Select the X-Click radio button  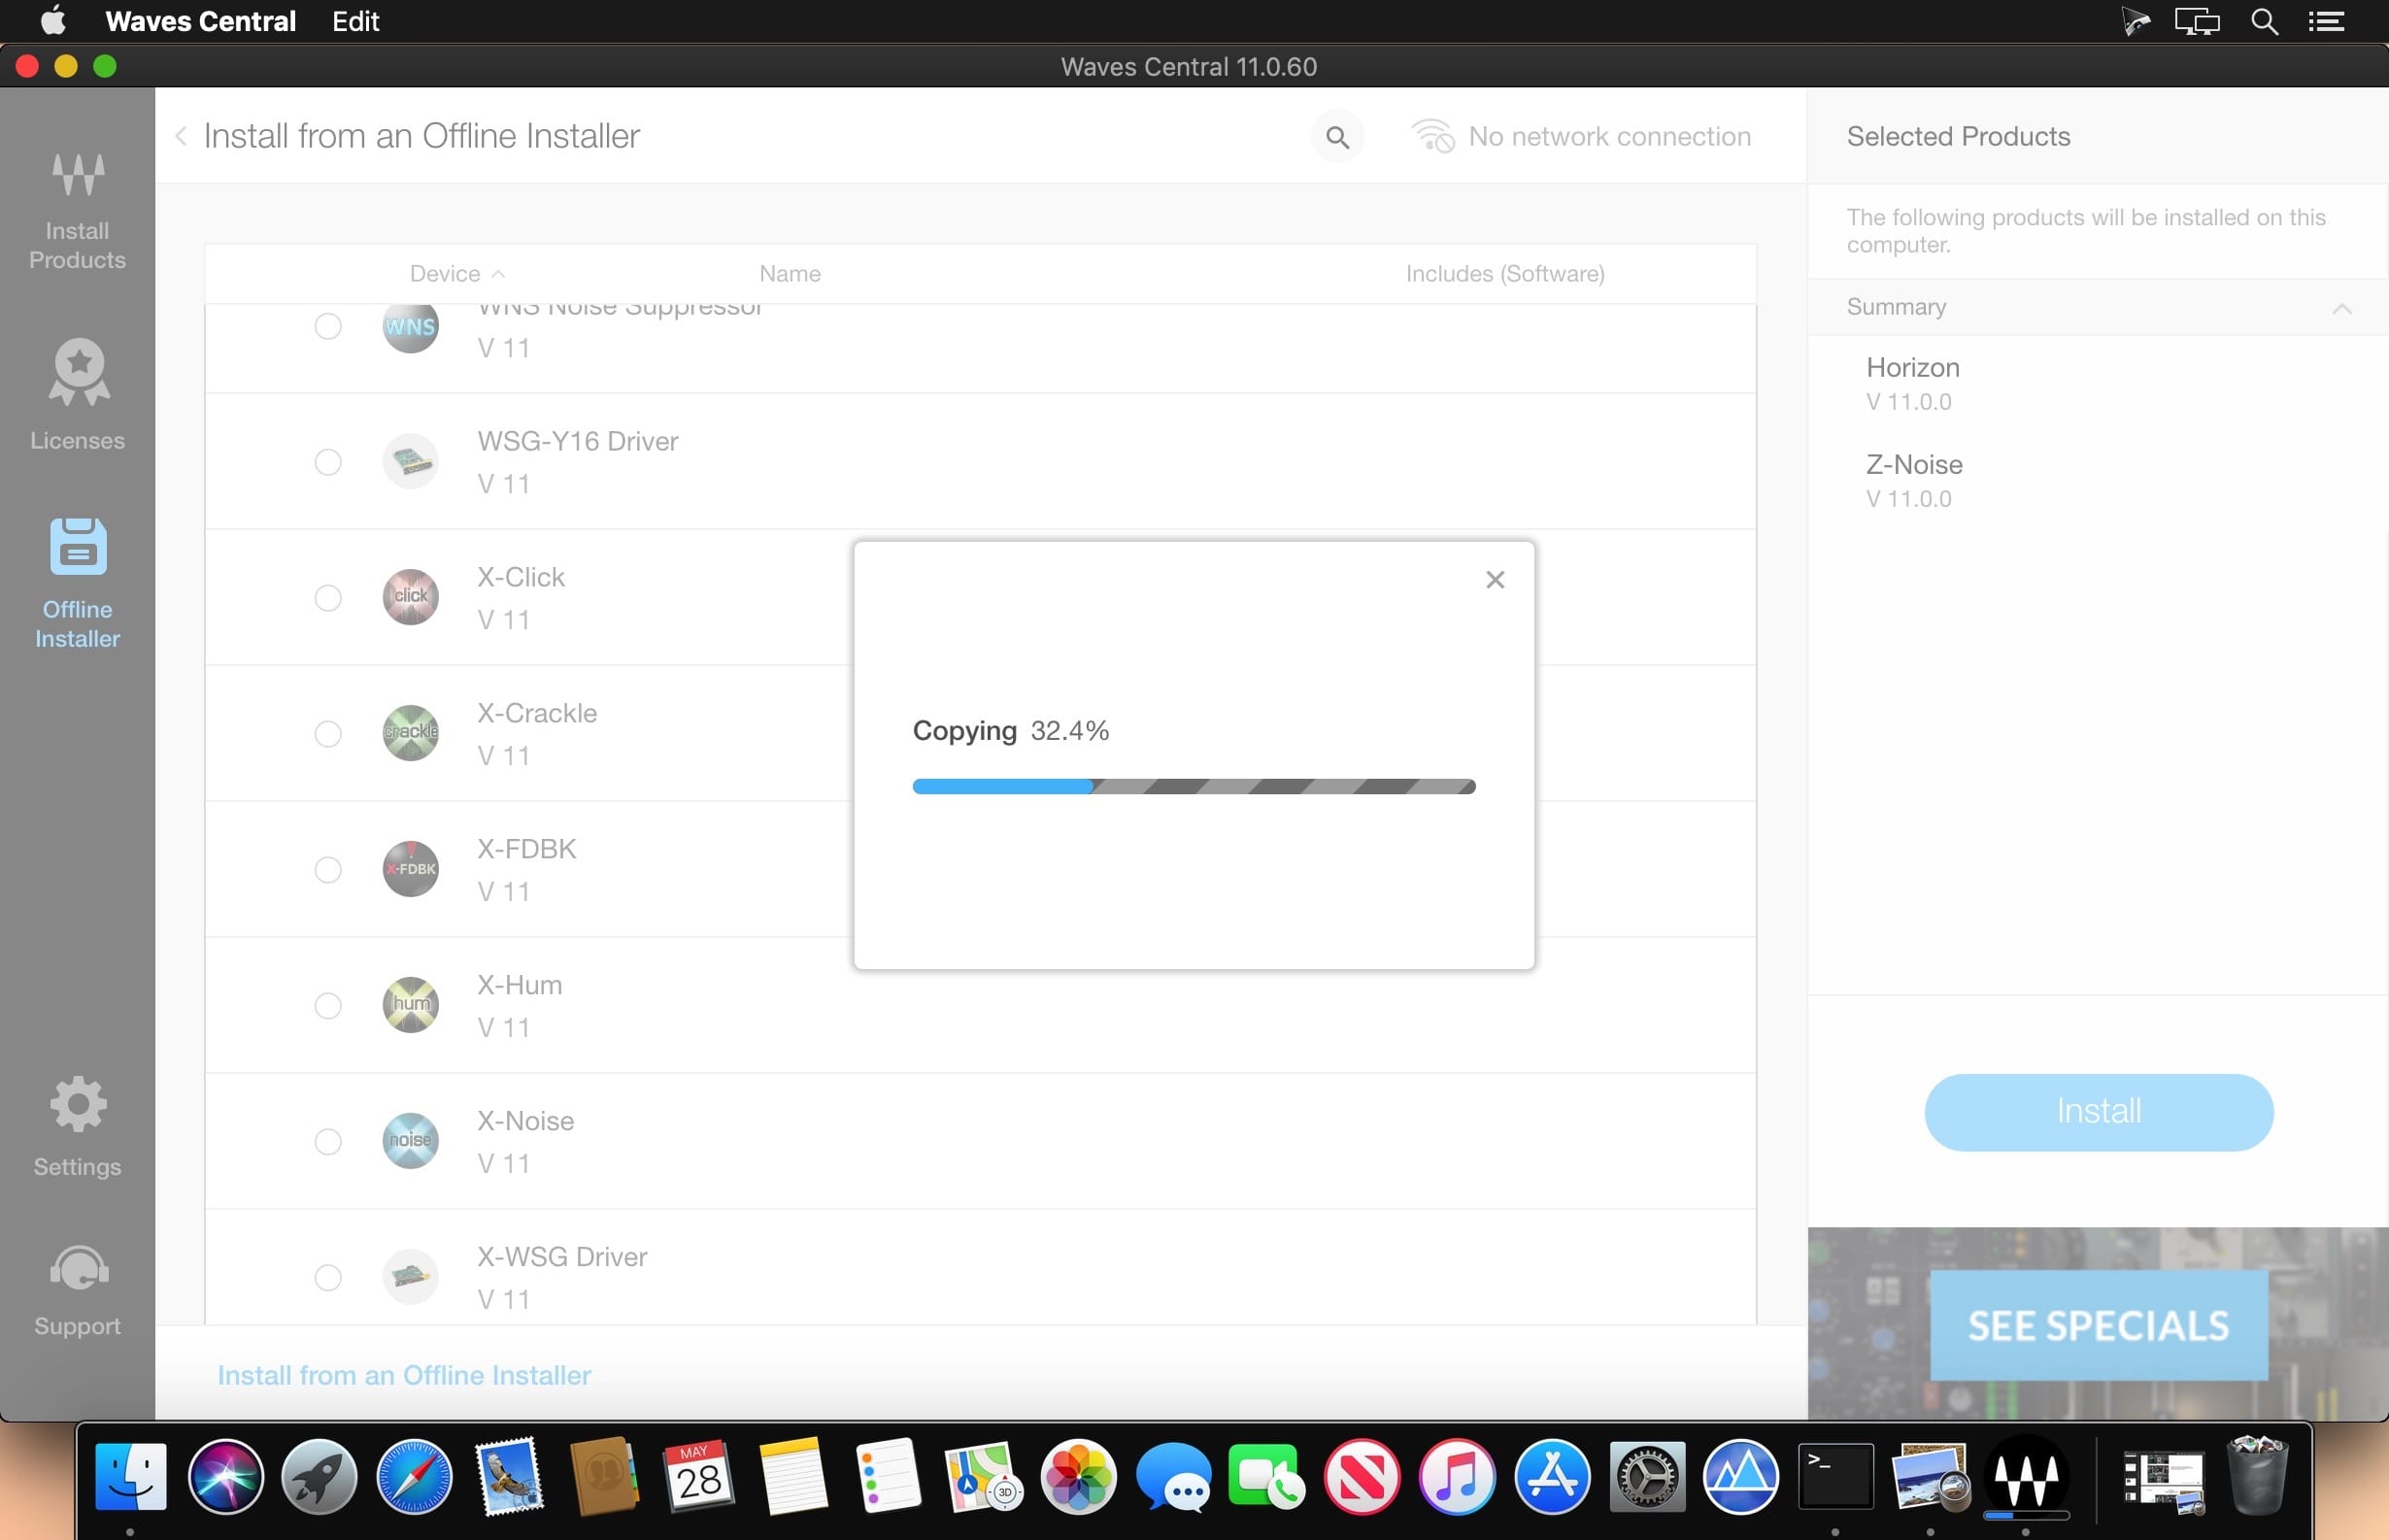click(328, 598)
